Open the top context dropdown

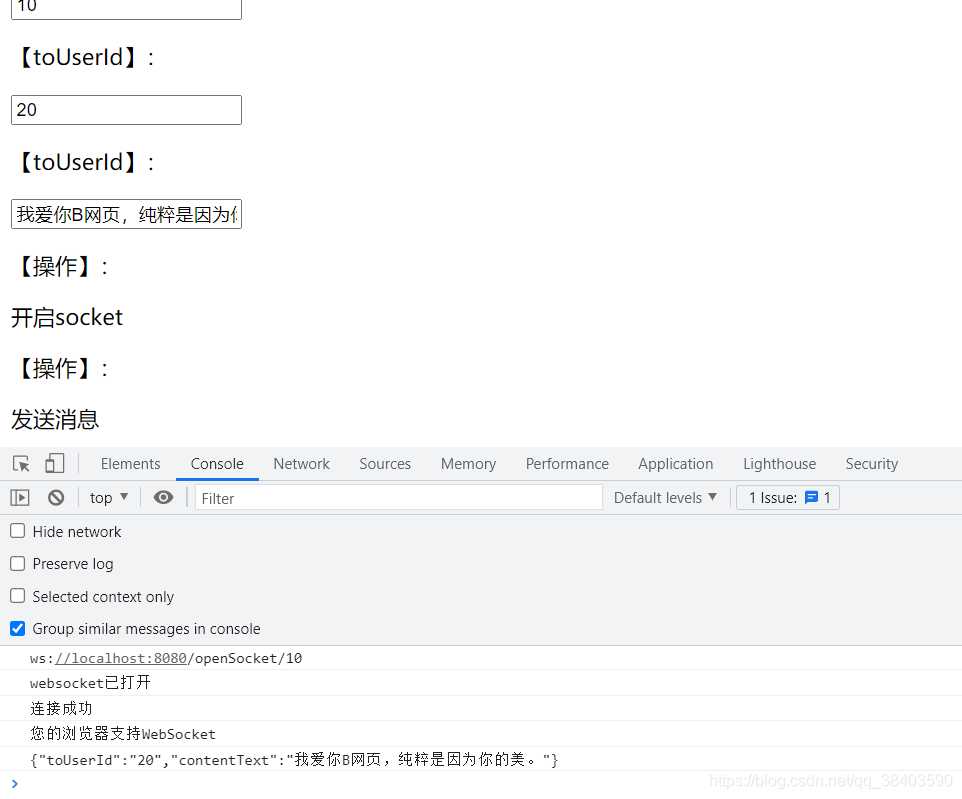pos(108,497)
